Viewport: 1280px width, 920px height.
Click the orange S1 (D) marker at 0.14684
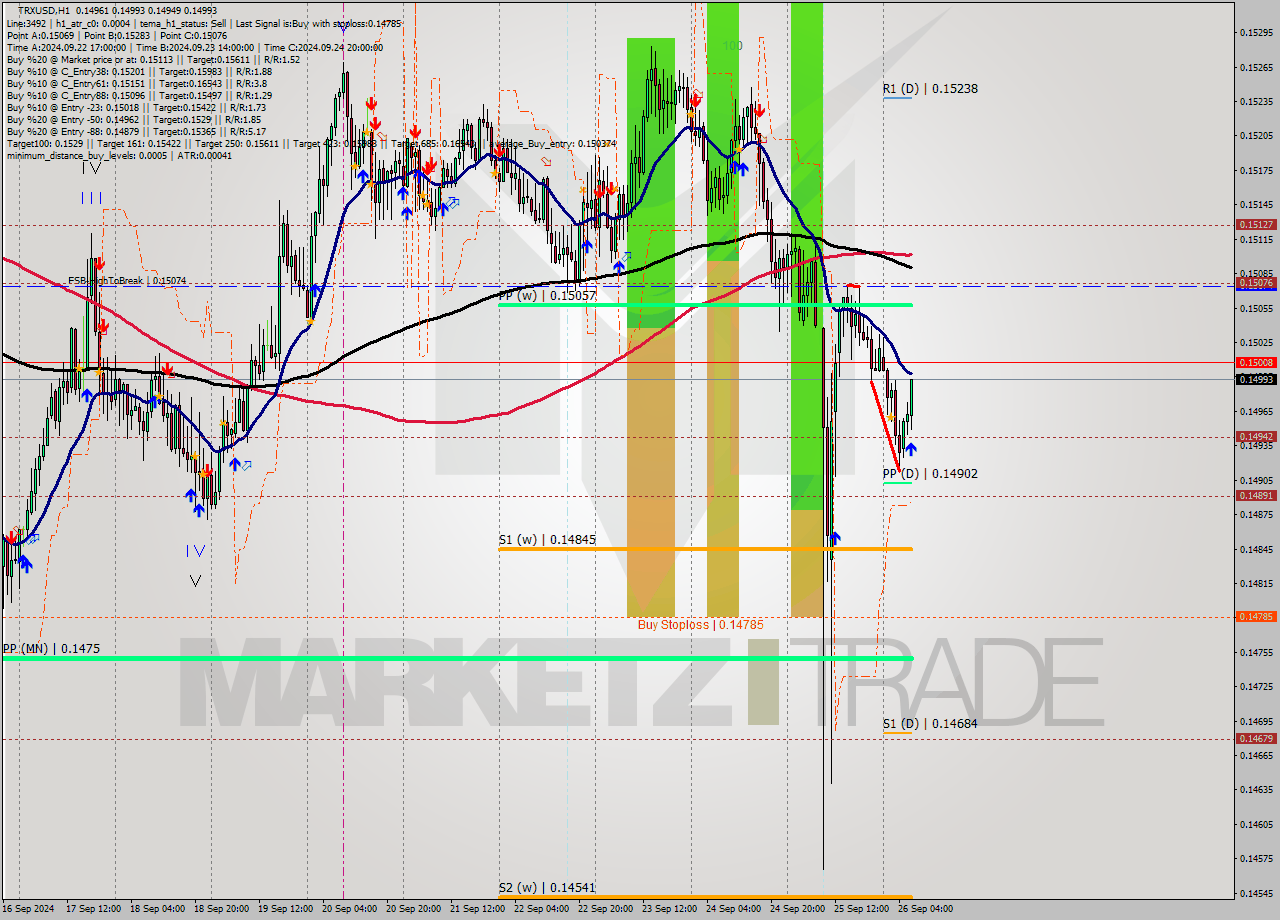(898, 732)
